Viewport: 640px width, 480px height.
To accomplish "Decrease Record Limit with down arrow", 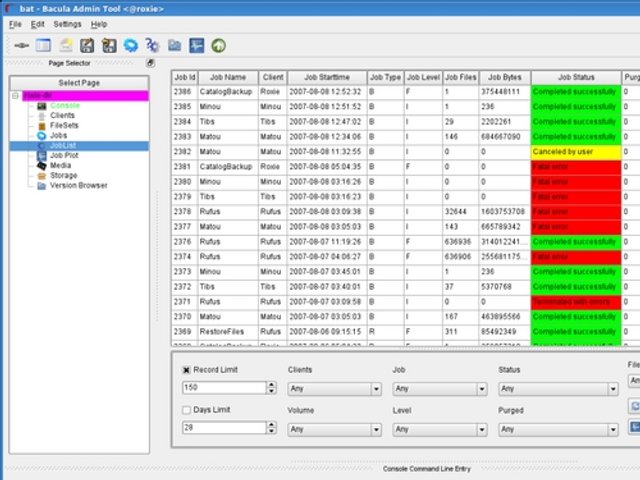I will pos(271,391).
